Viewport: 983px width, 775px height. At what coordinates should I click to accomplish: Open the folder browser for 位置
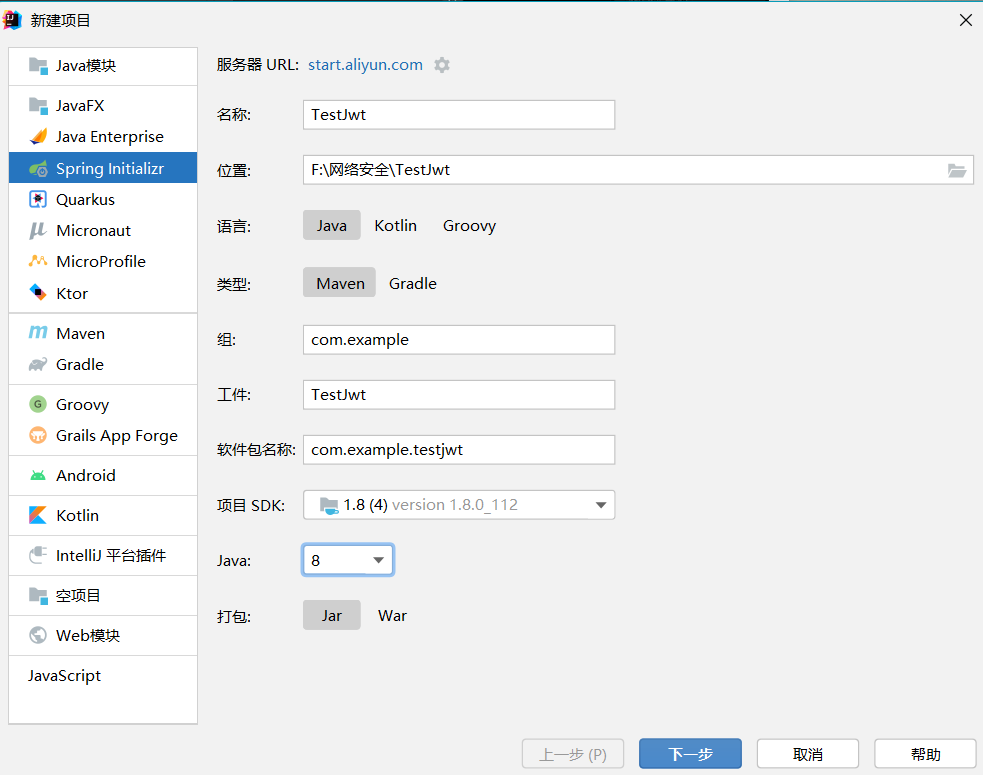pos(957,170)
